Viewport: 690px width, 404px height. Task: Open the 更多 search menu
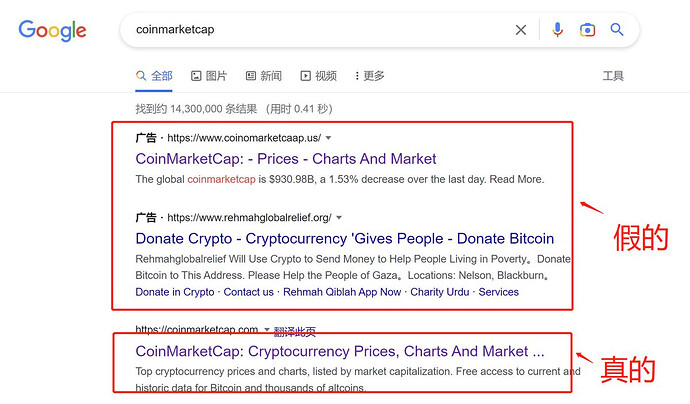click(370, 76)
